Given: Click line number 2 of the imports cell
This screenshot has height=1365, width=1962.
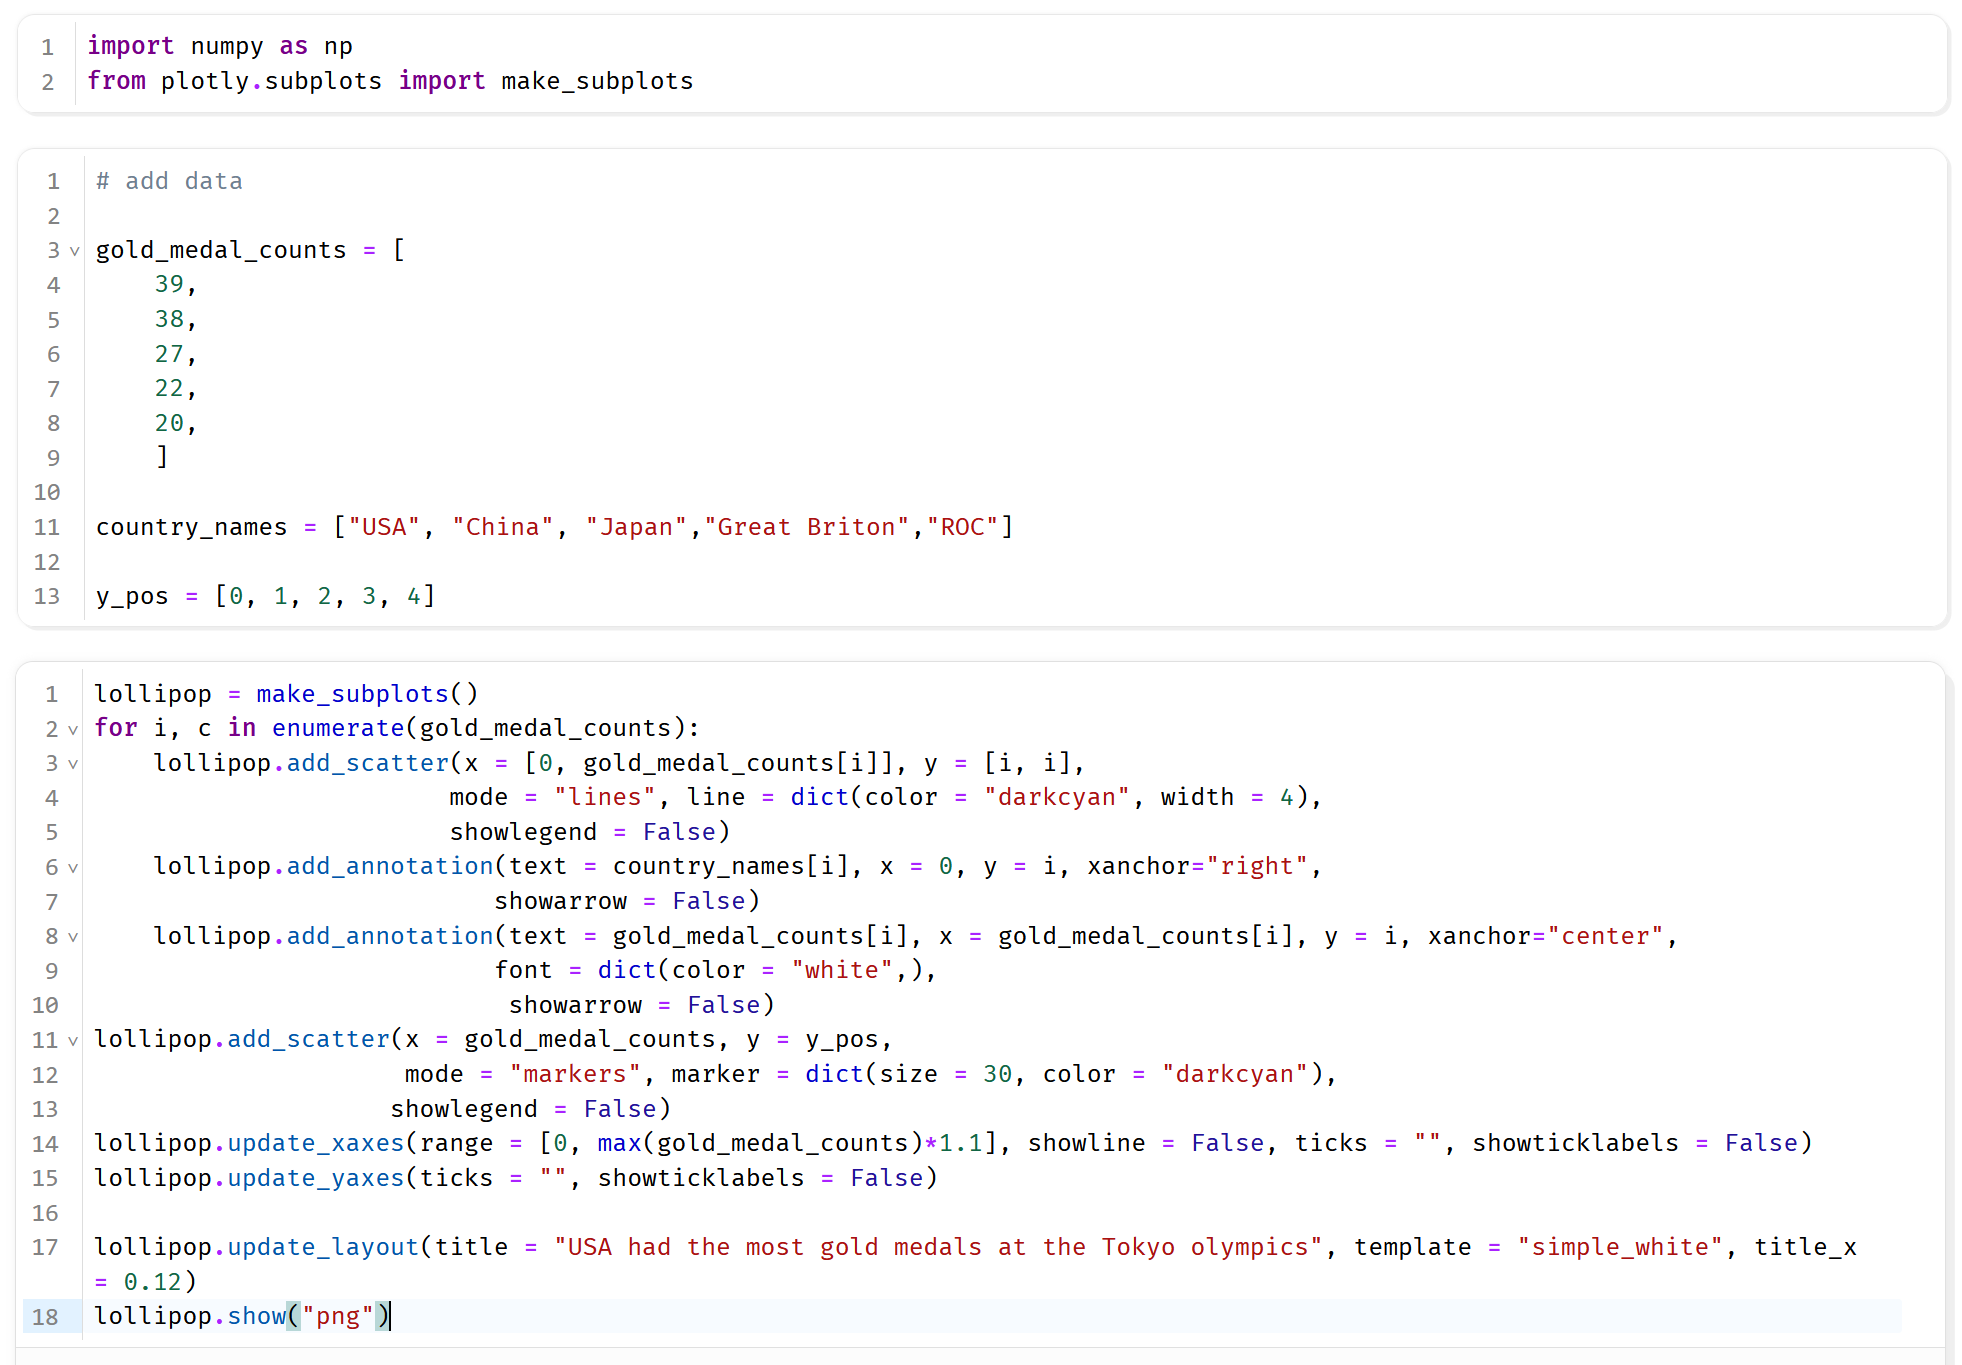Looking at the screenshot, I should (48, 82).
